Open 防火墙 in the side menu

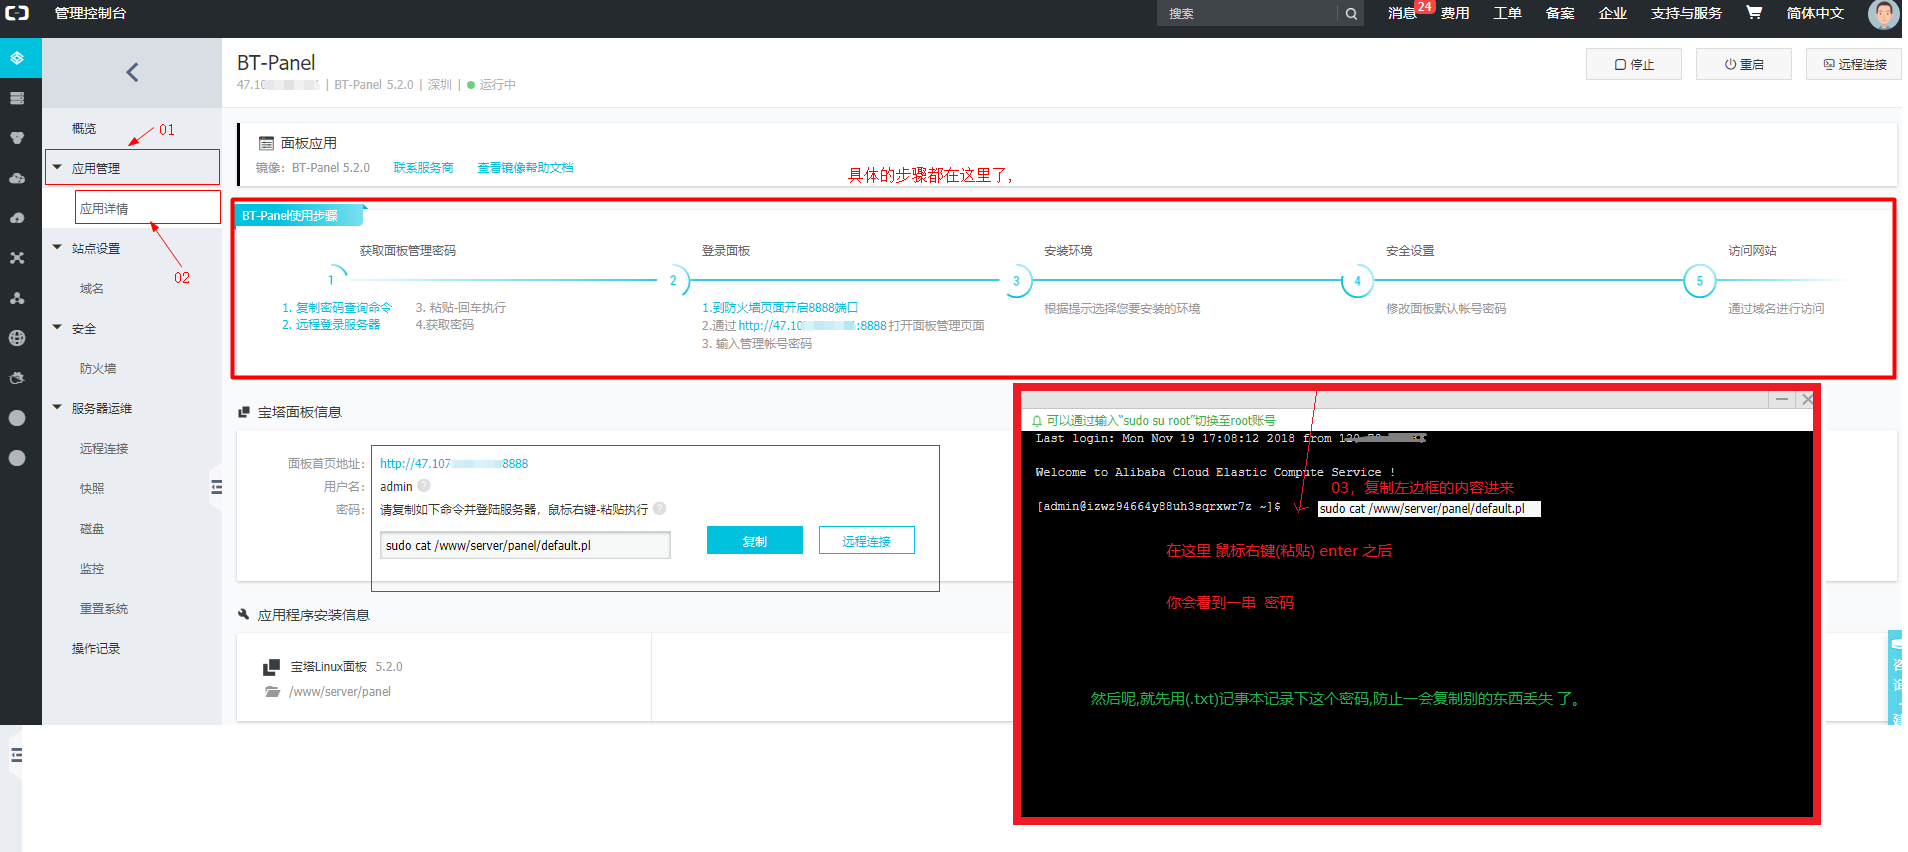(x=98, y=369)
